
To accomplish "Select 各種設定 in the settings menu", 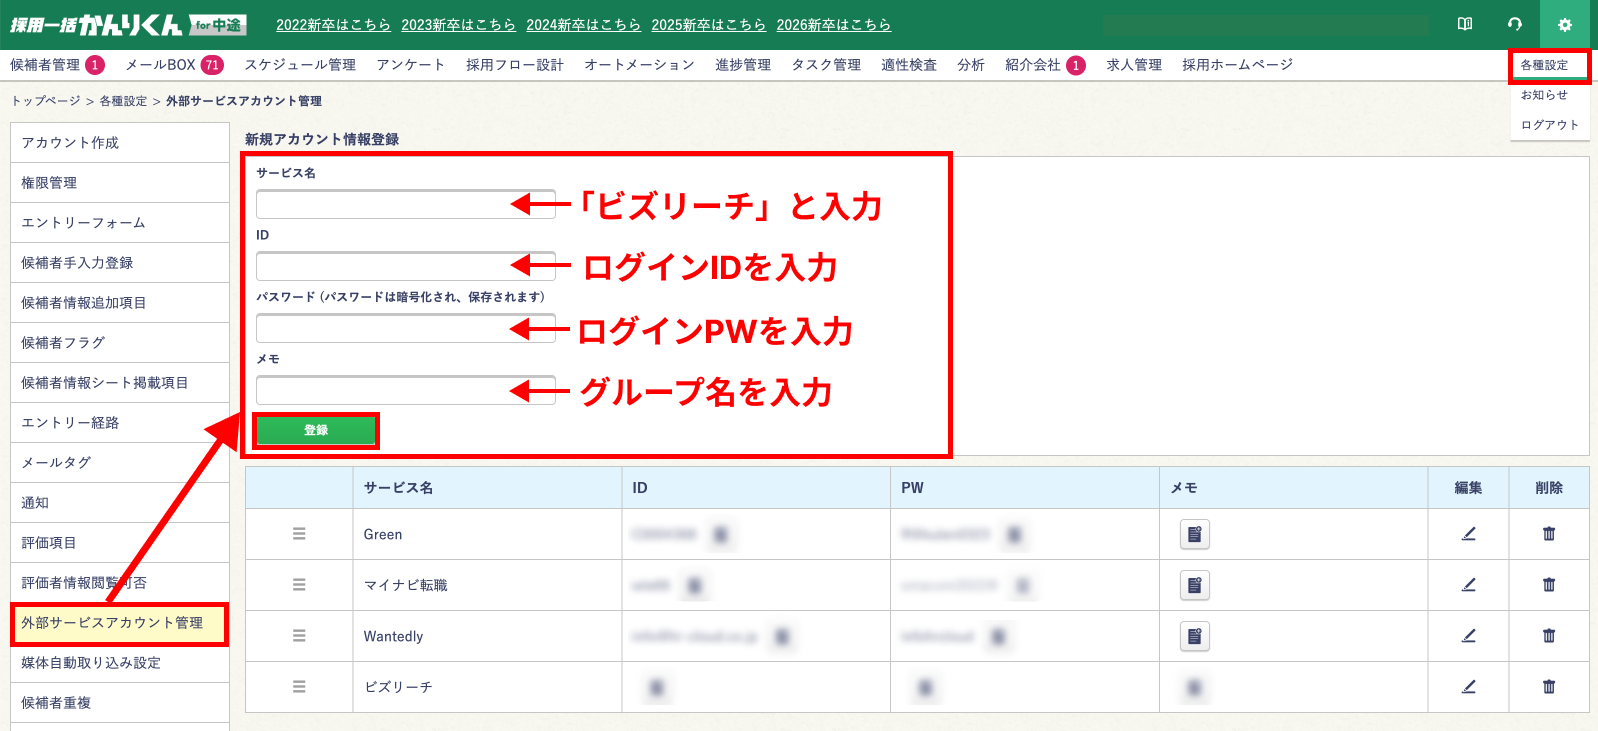I will click(x=1545, y=65).
